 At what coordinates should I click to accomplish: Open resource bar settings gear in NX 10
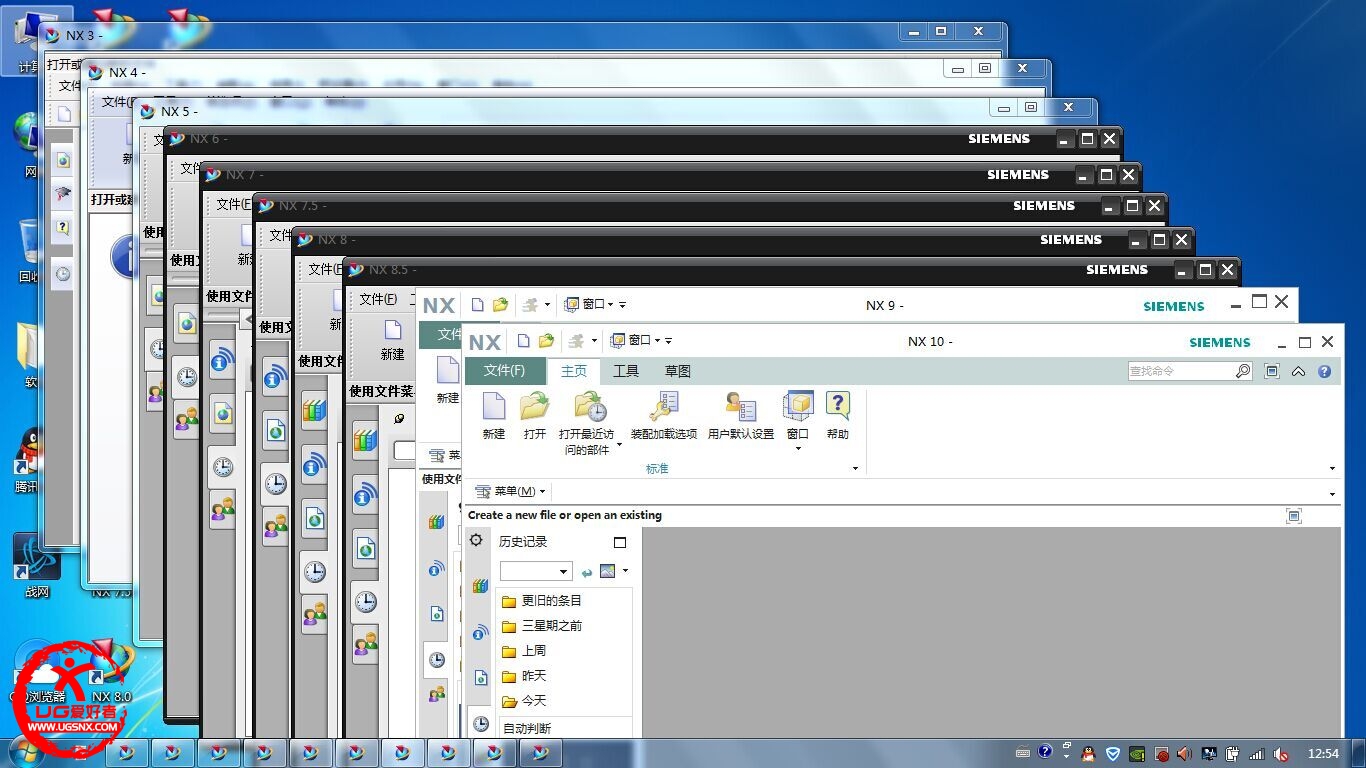click(477, 540)
